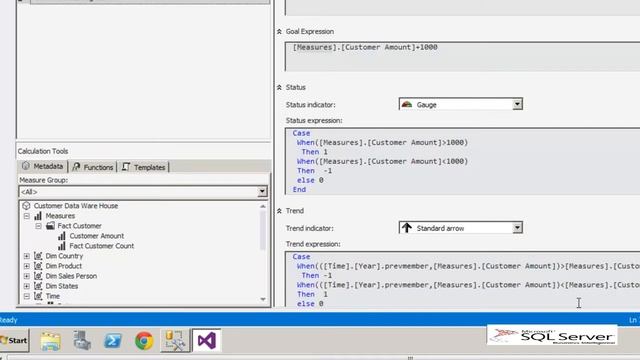
Task: Launch PowerShell from taskbar
Action: [x=113, y=340]
